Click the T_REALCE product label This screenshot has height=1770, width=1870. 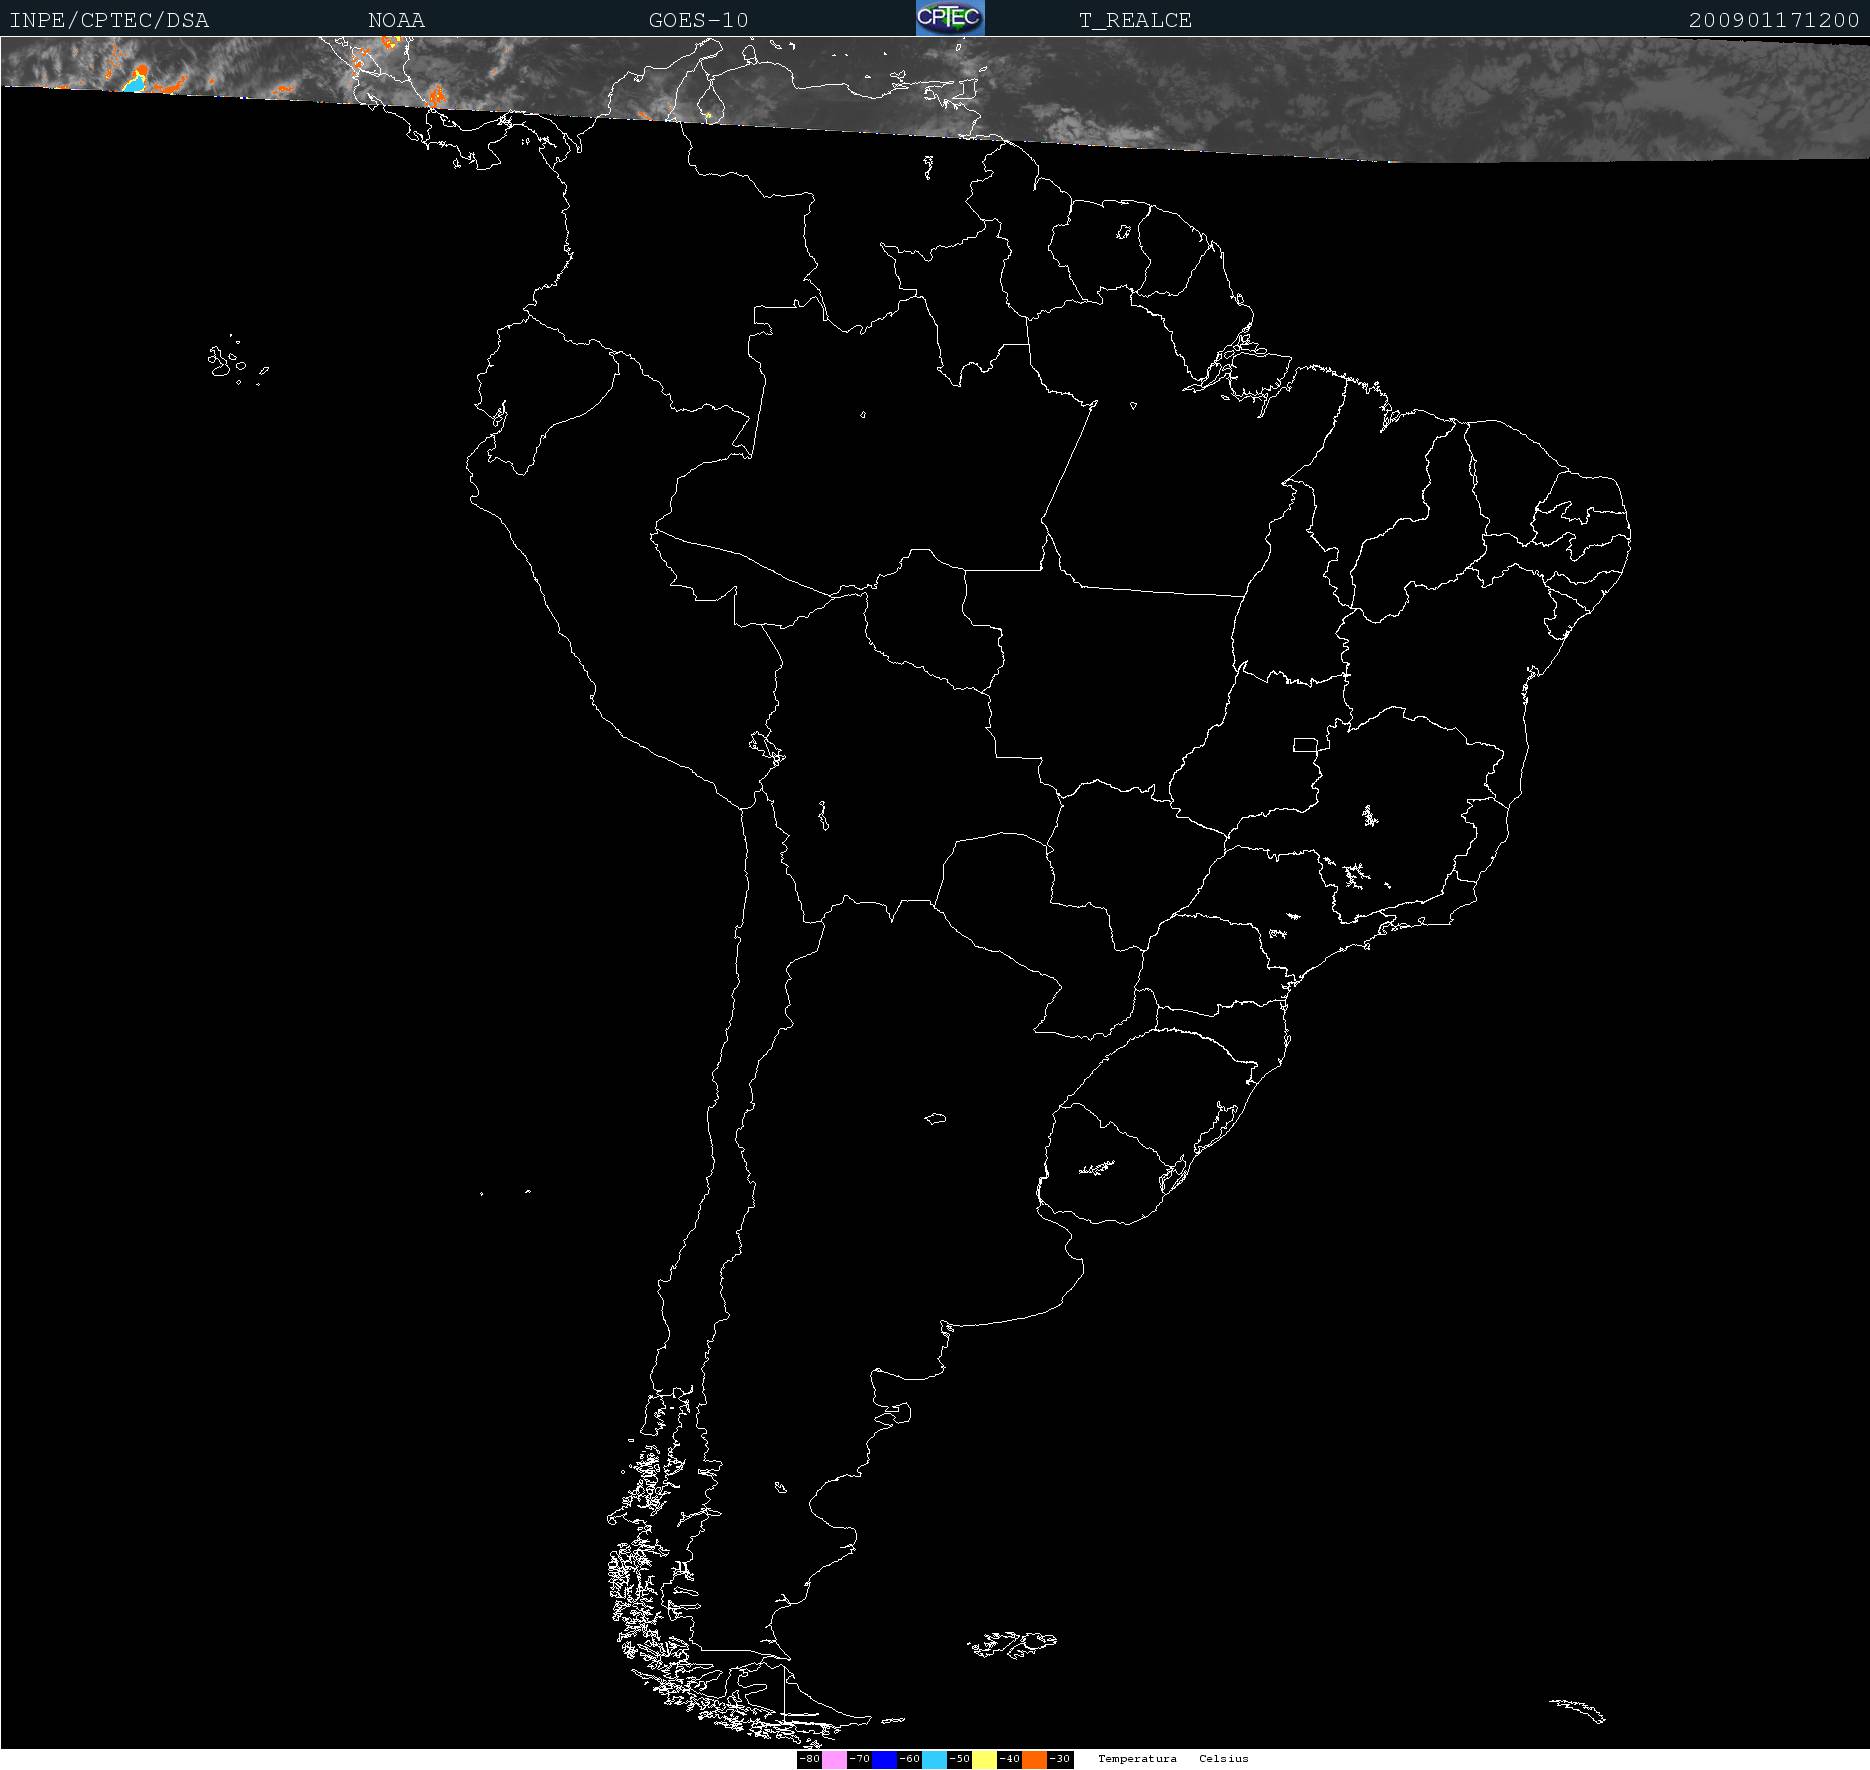(x=1135, y=20)
